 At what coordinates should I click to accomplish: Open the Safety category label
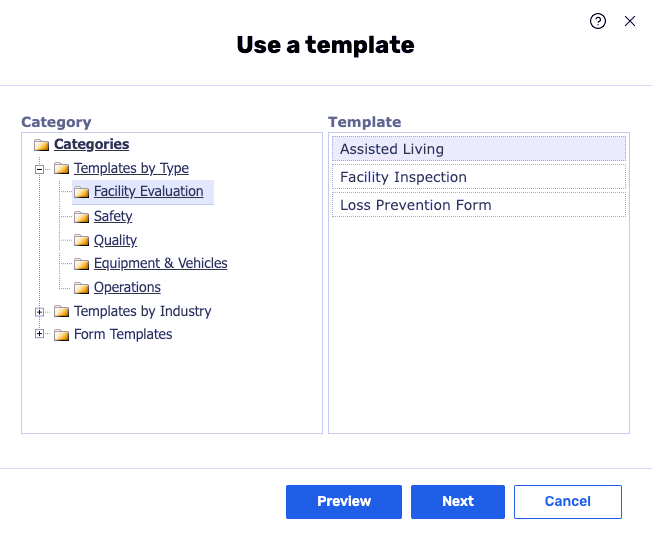click(x=113, y=216)
